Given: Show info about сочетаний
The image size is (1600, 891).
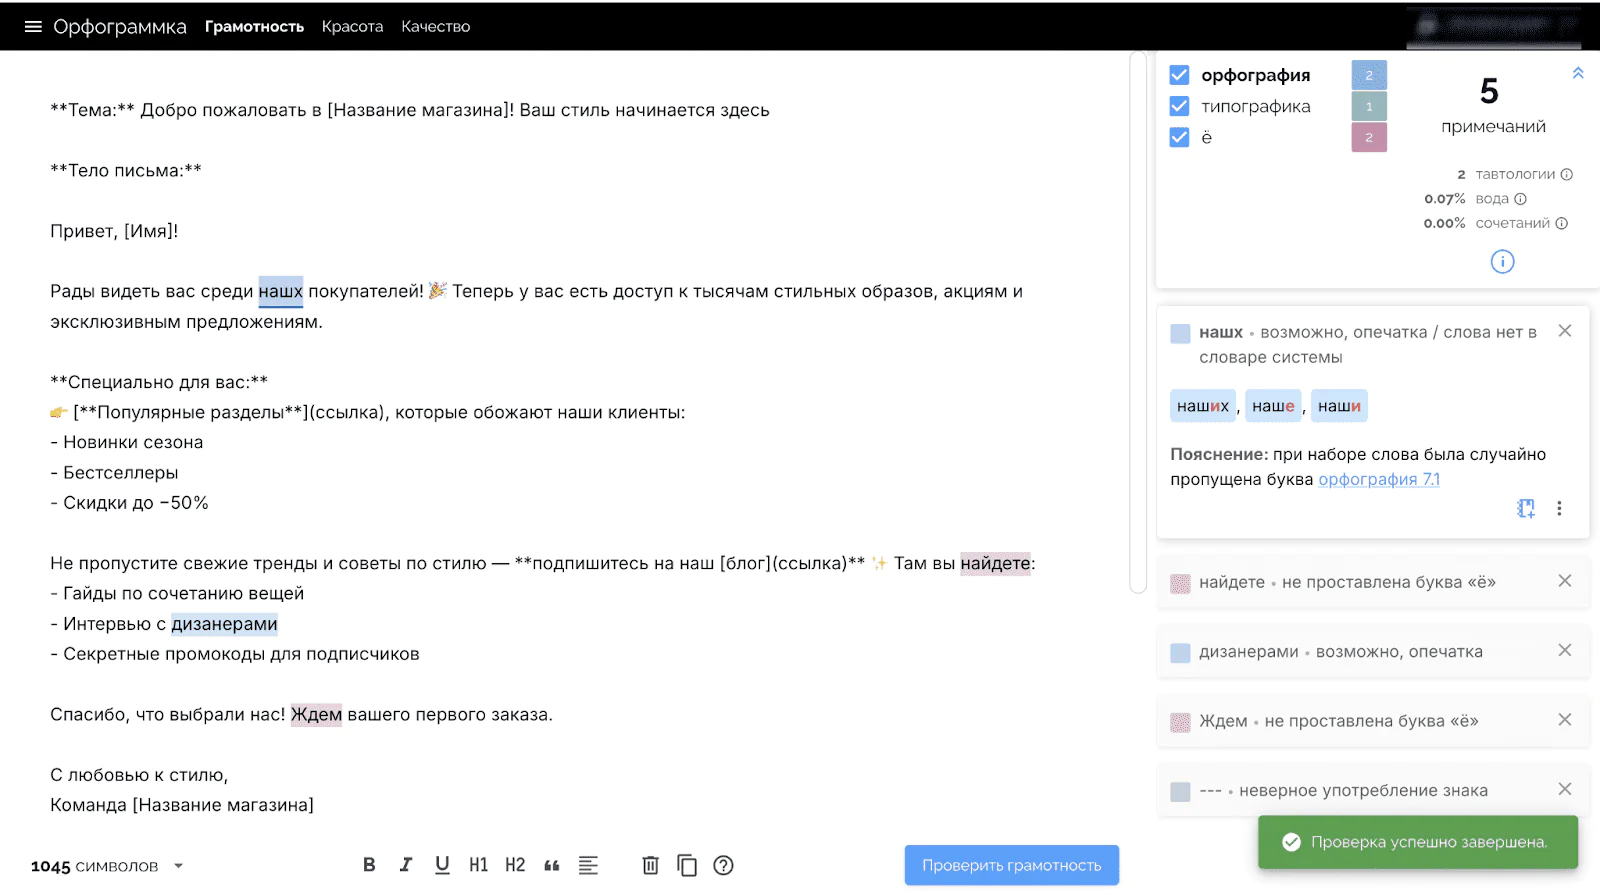Looking at the screenshot, I should 1562,223.
